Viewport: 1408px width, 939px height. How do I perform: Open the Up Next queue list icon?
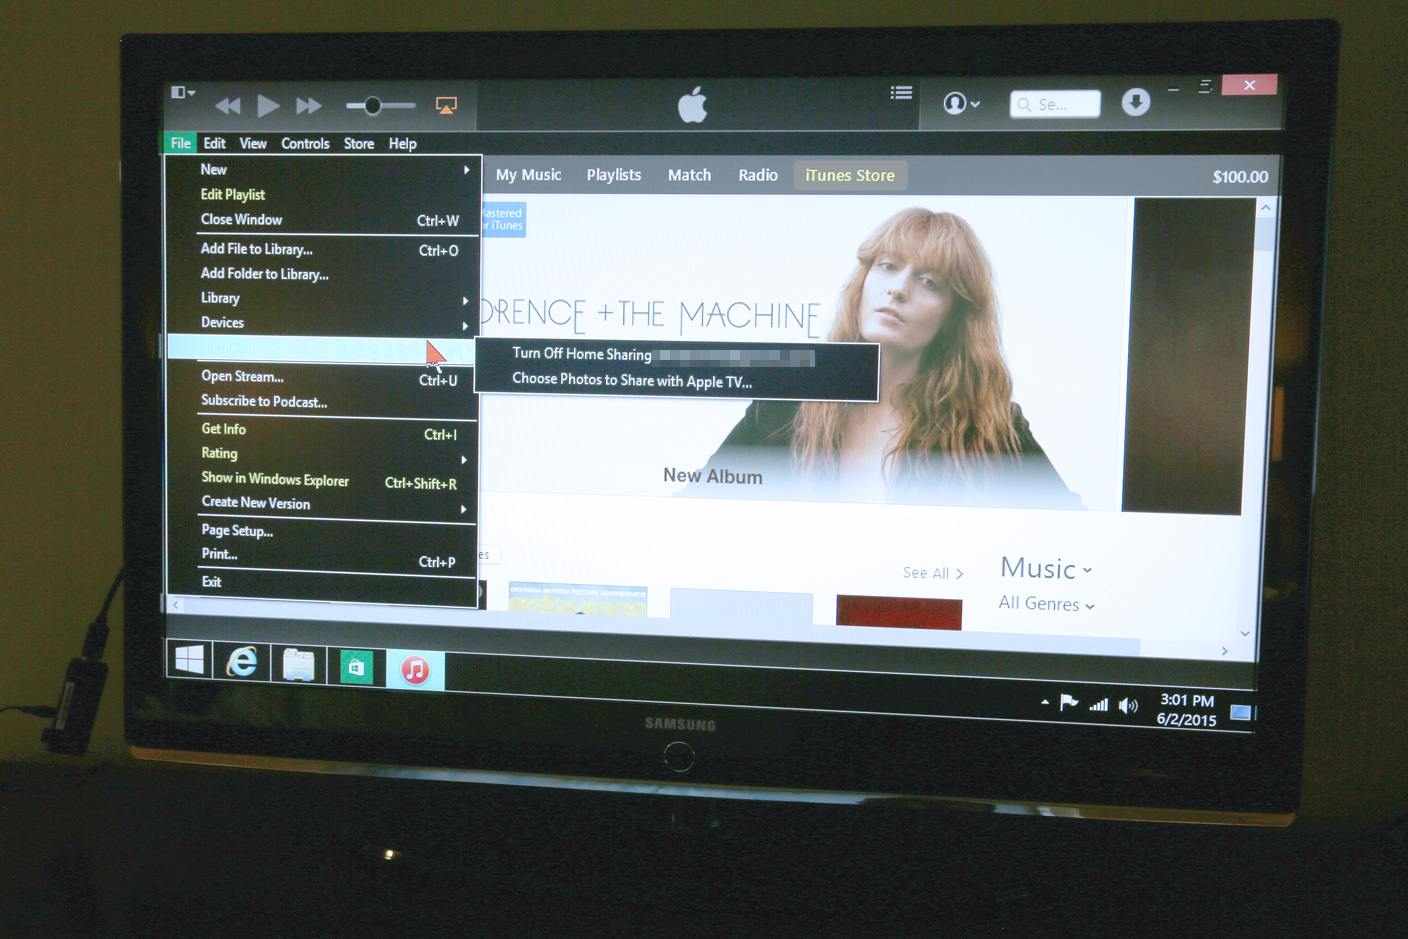point(901,92)
